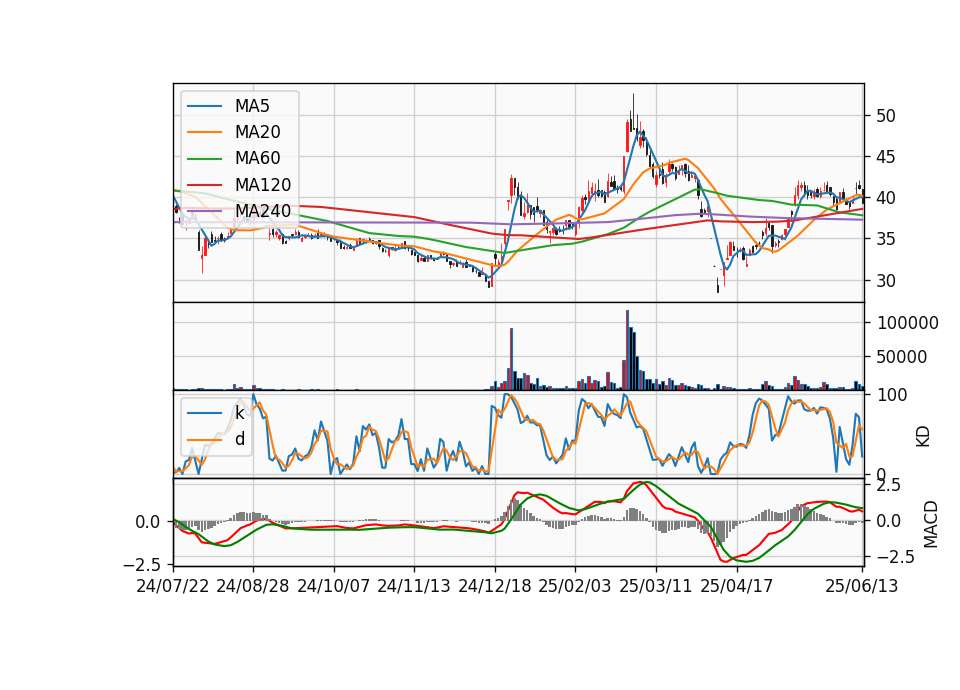Click the MA240 legend label
The height and width of the screenshot is (690, 960).
coord(263,211)
